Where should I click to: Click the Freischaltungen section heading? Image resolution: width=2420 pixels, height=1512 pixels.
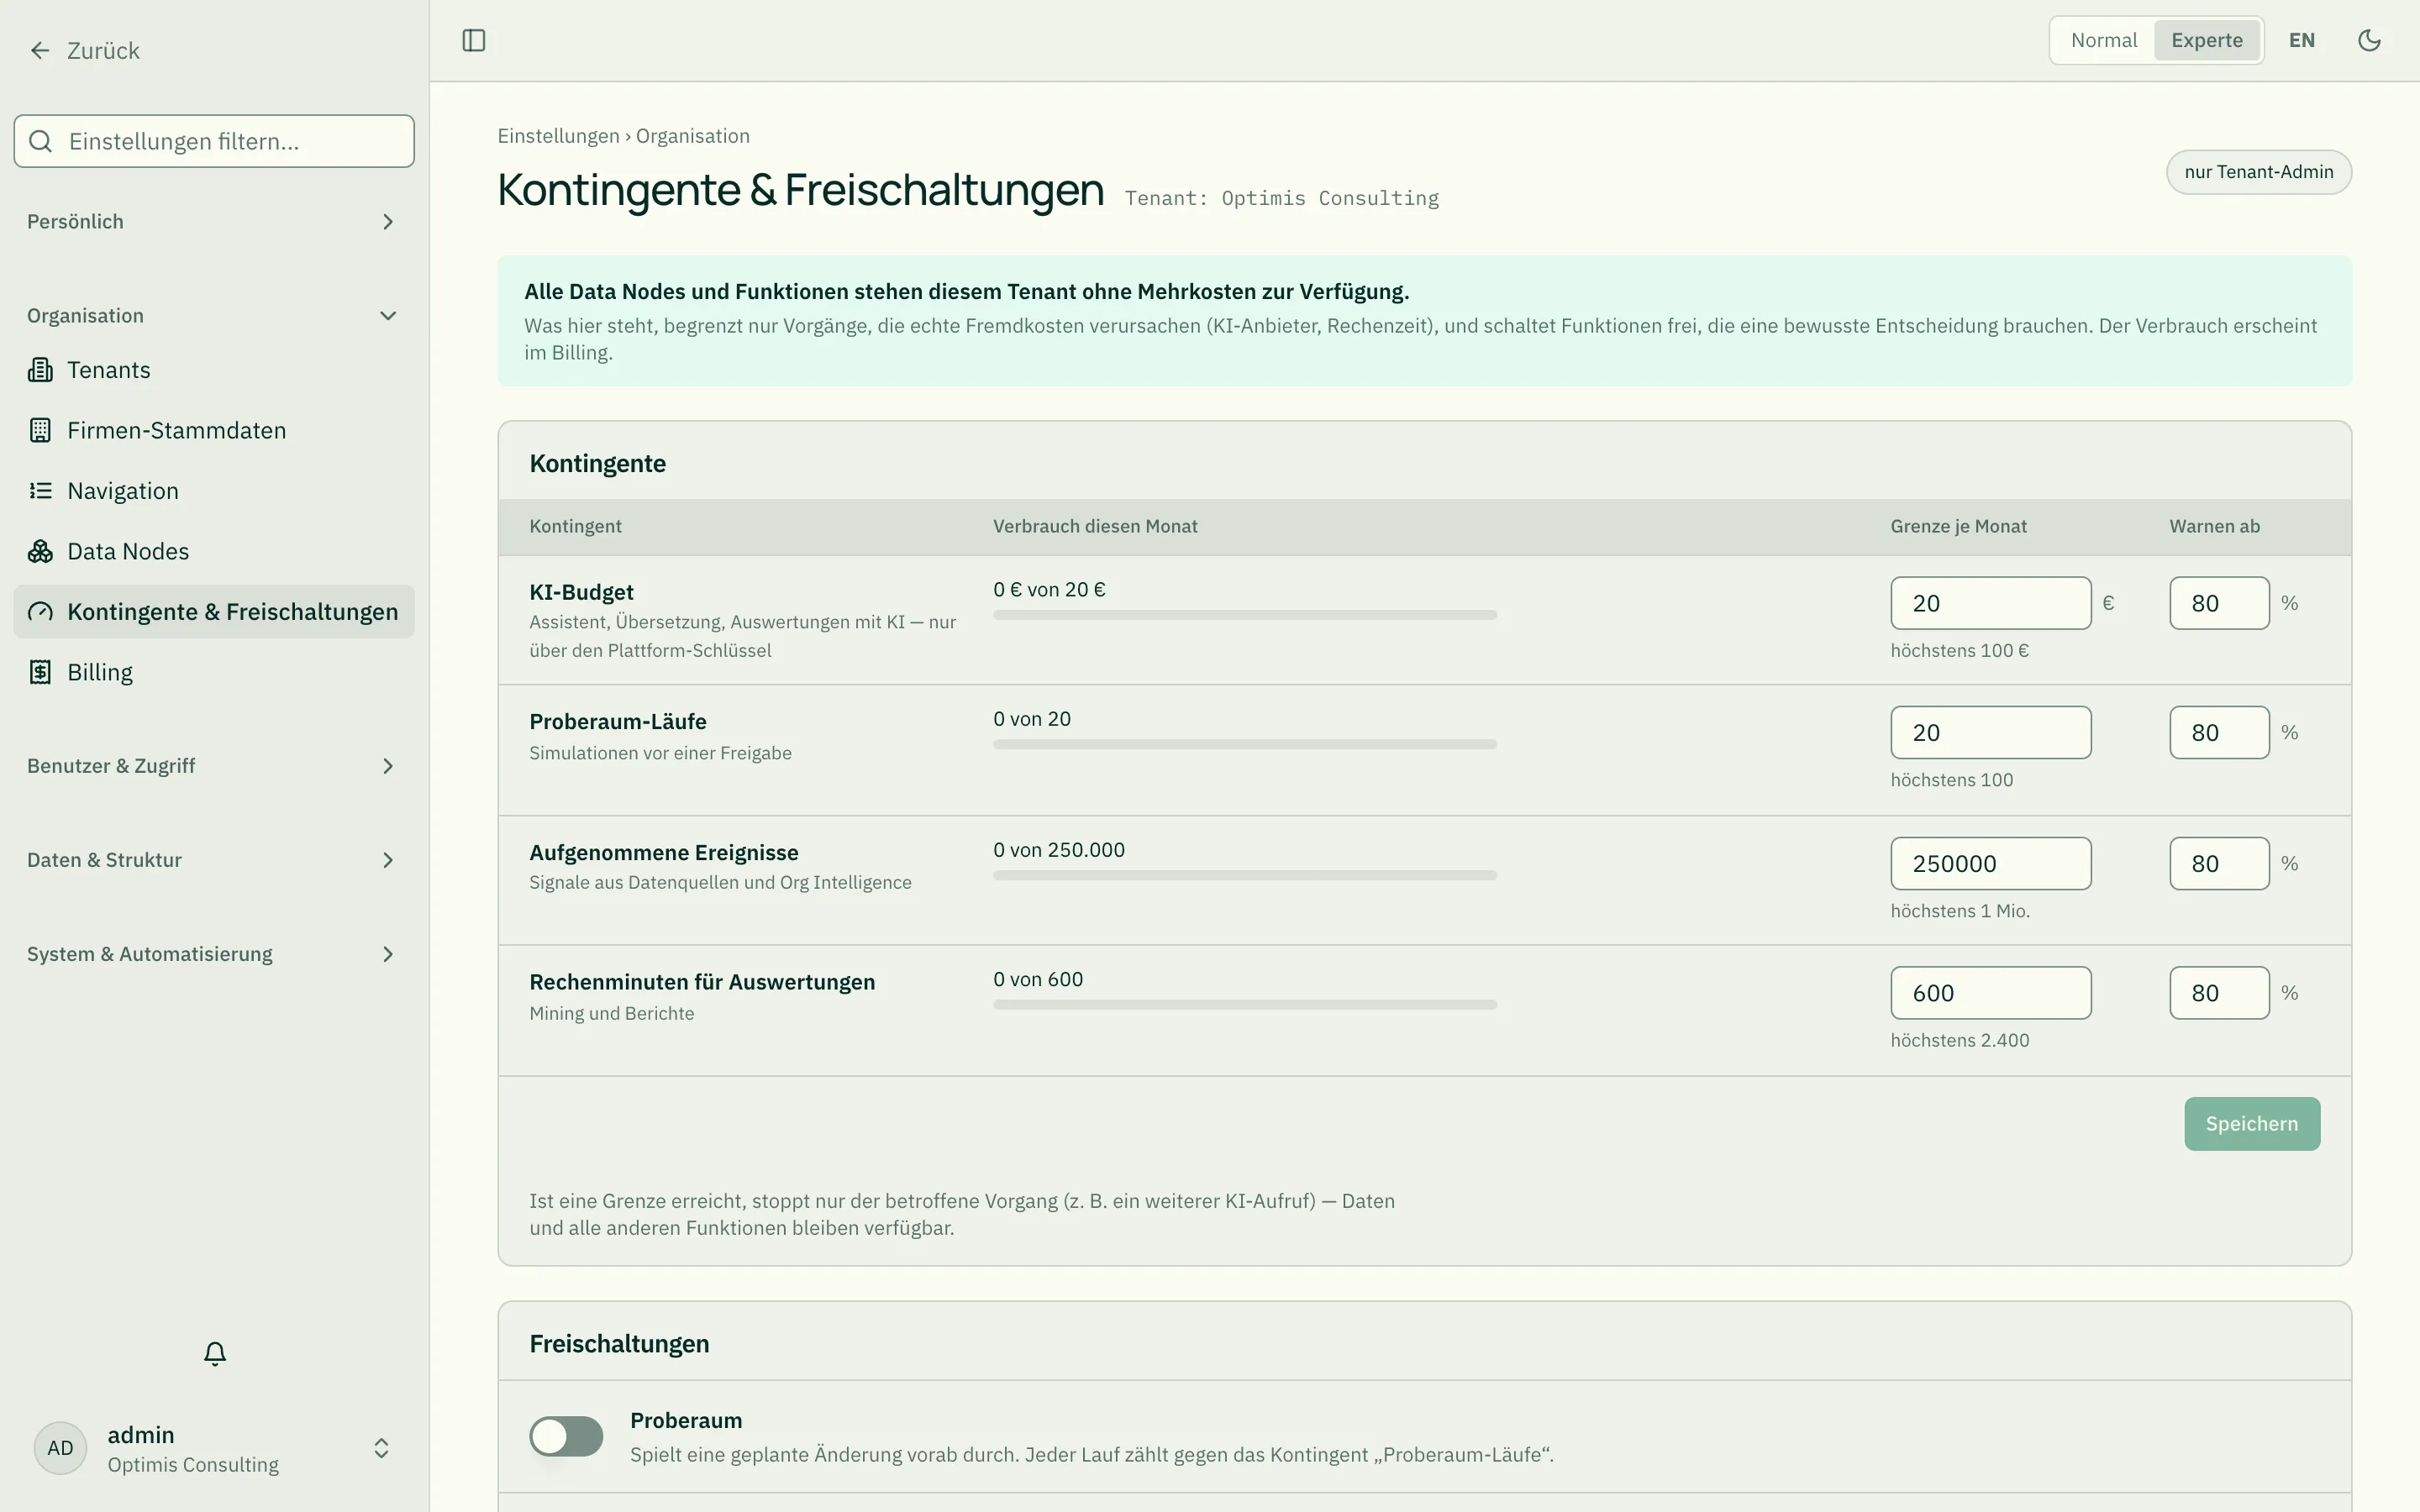619,1344
